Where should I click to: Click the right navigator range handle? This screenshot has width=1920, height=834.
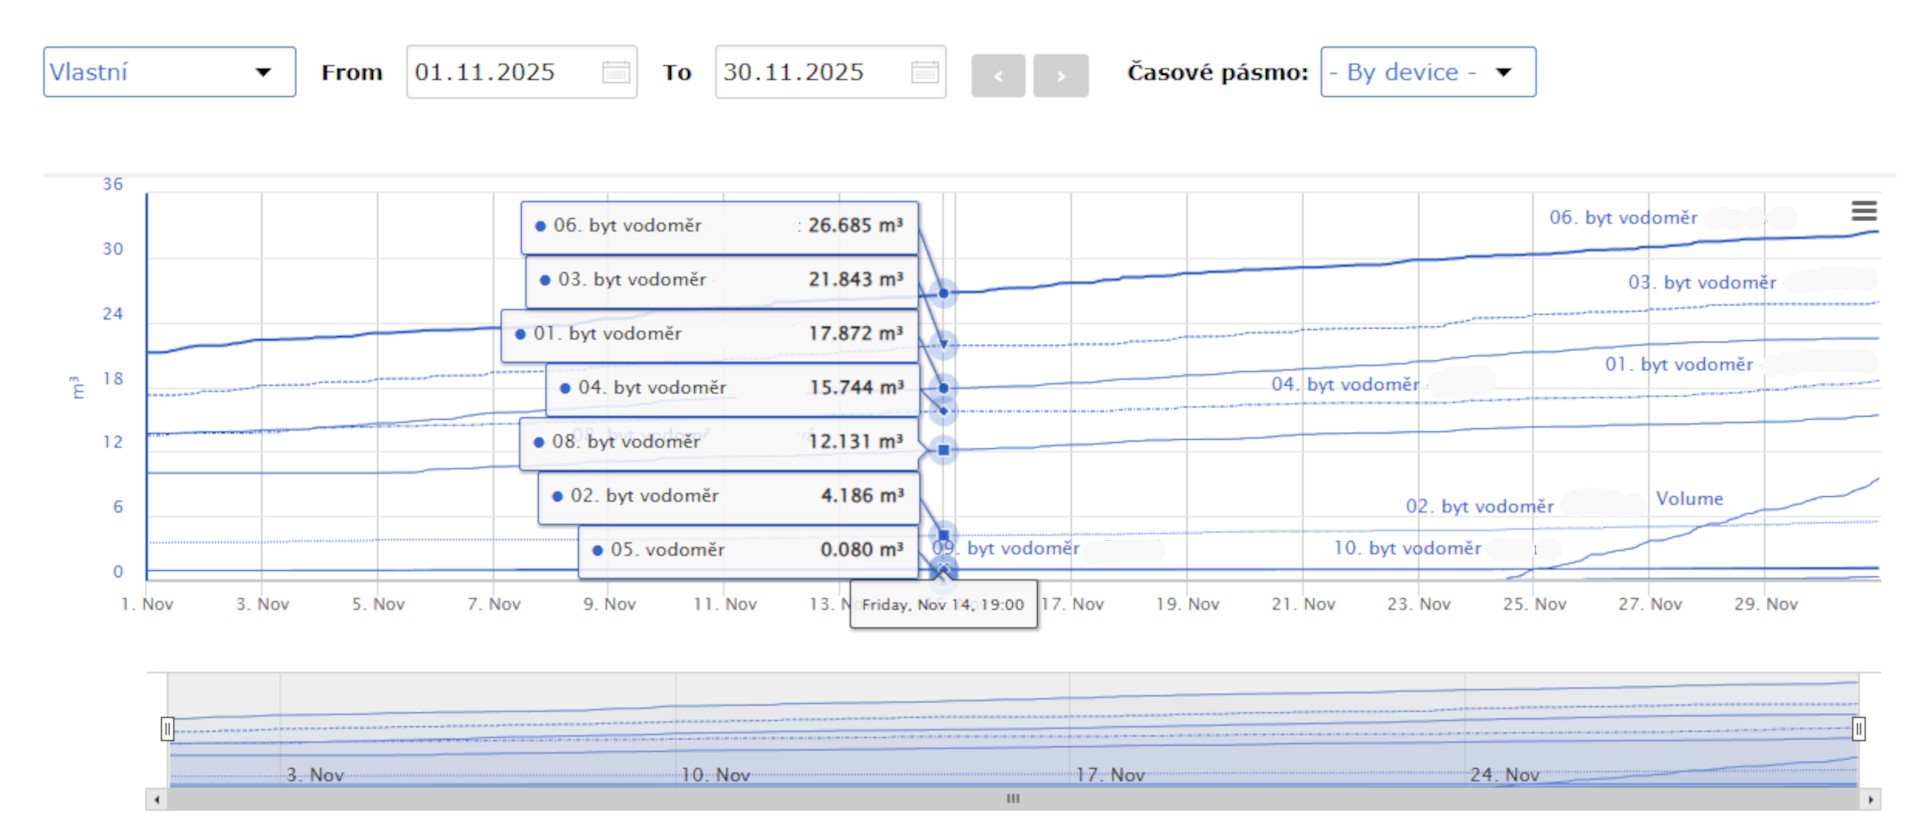(x=1858, y=729)
